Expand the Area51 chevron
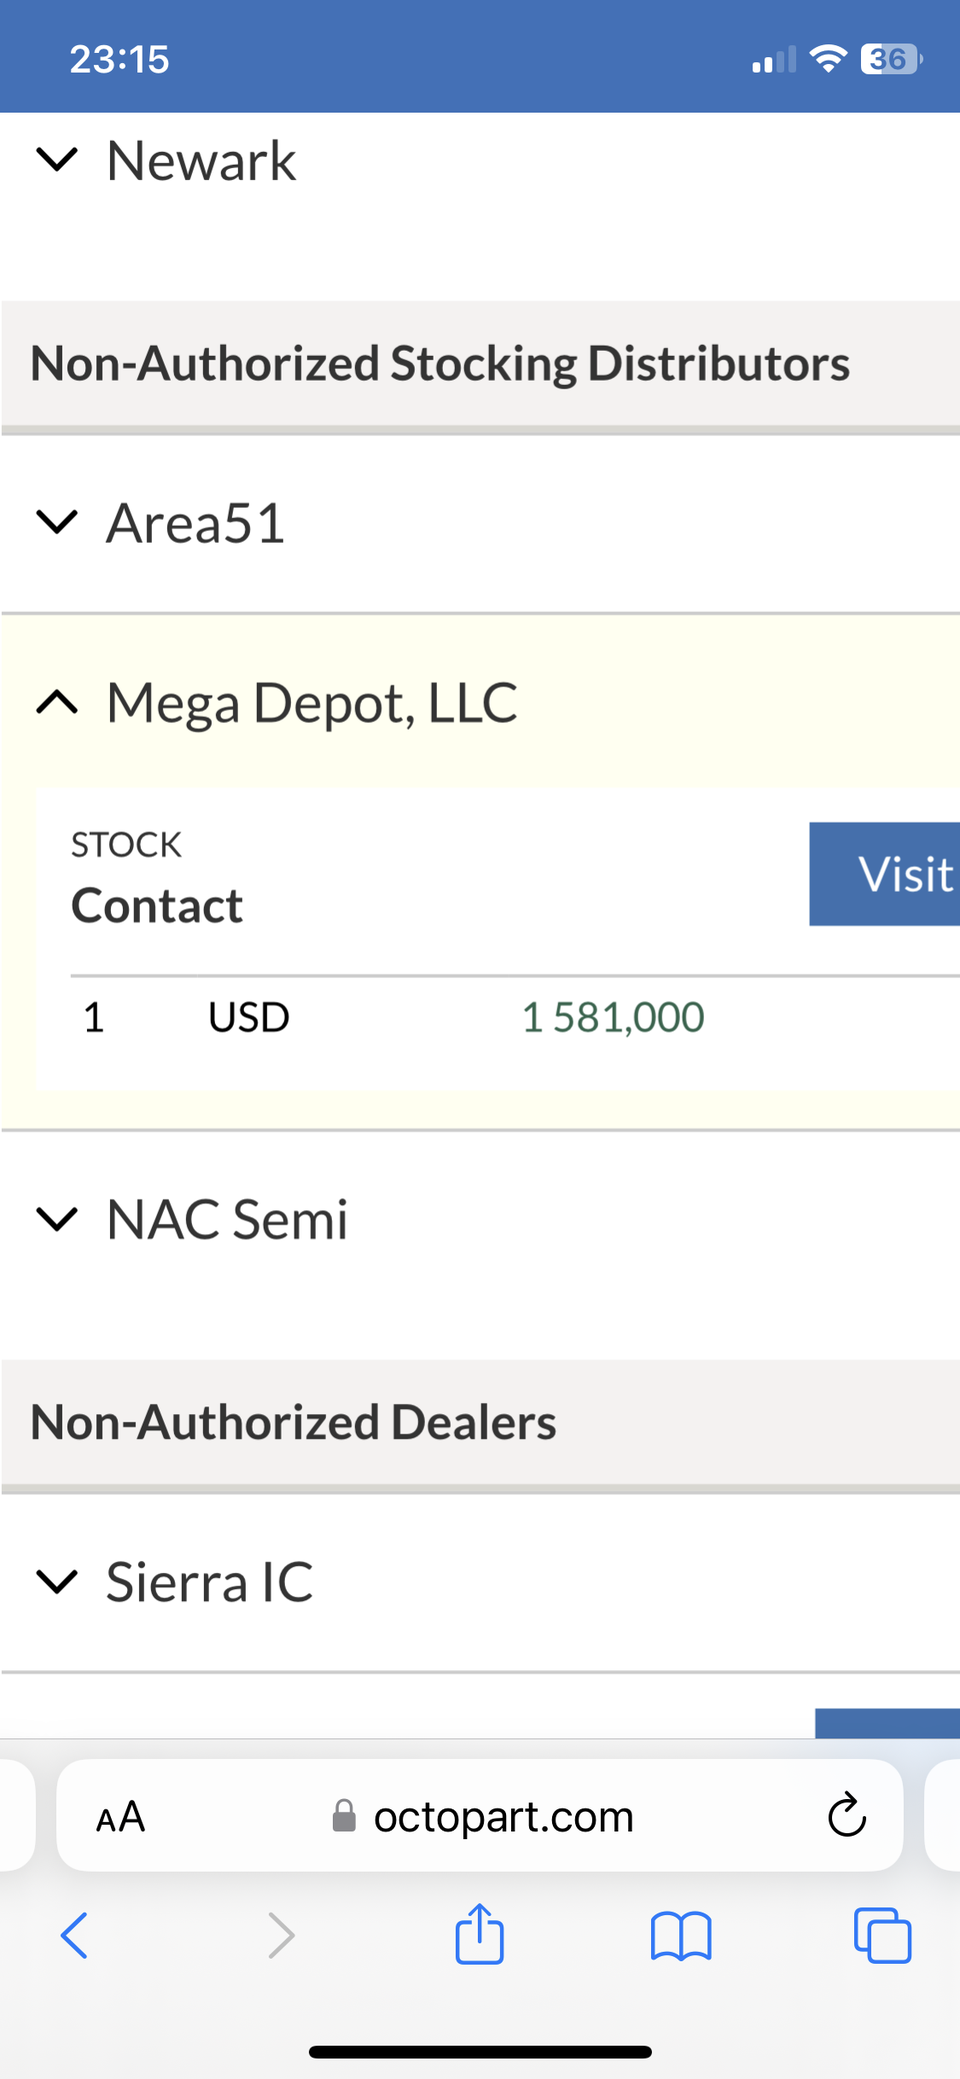Screen dimensions: 960x2079 [57, 522]
